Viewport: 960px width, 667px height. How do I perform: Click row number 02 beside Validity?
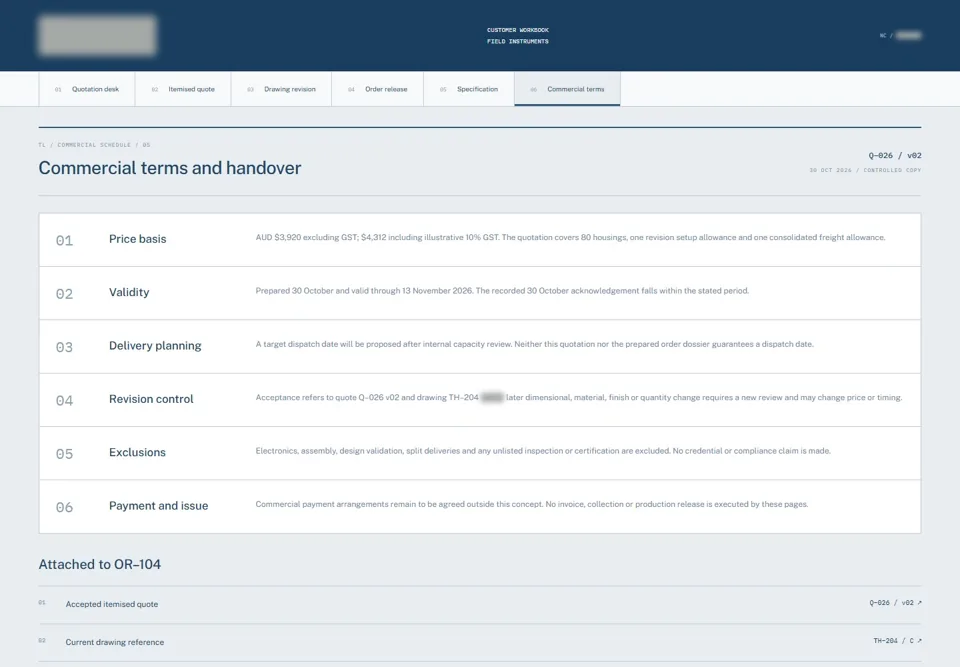pos(64,294)
